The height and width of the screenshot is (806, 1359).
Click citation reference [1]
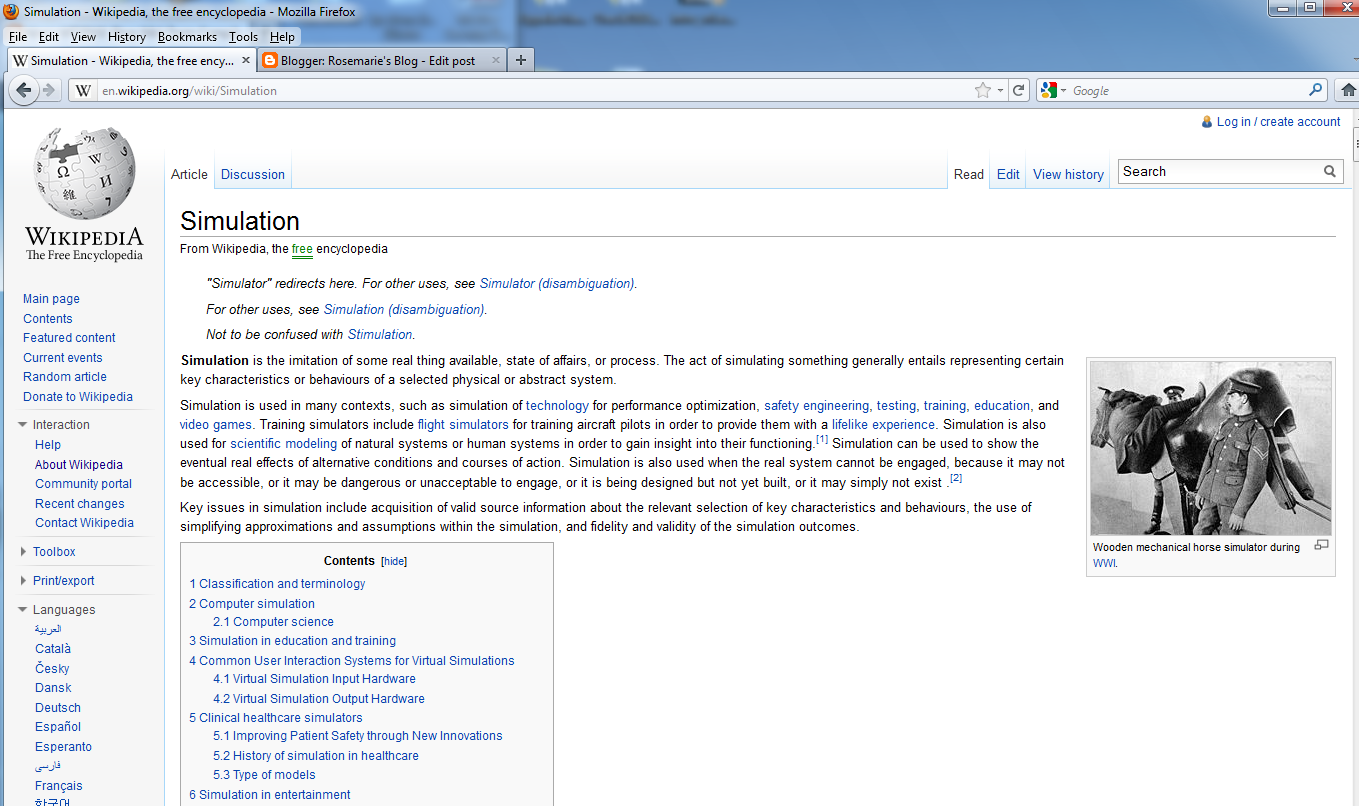[x=822, y=439]
